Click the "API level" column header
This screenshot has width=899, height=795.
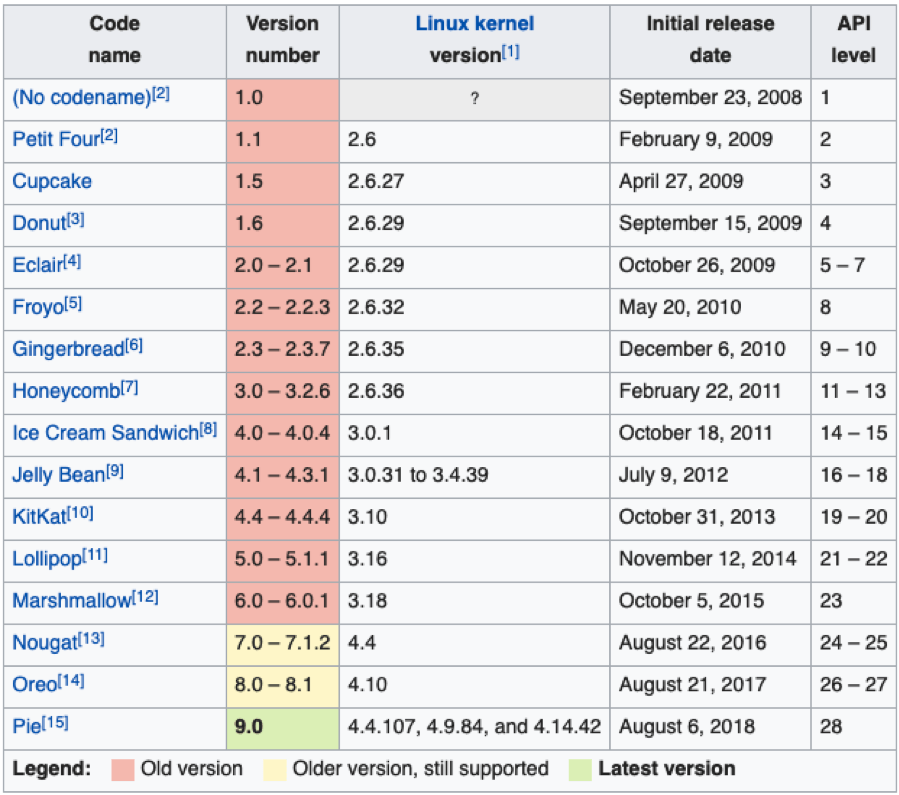click(854, 40)
